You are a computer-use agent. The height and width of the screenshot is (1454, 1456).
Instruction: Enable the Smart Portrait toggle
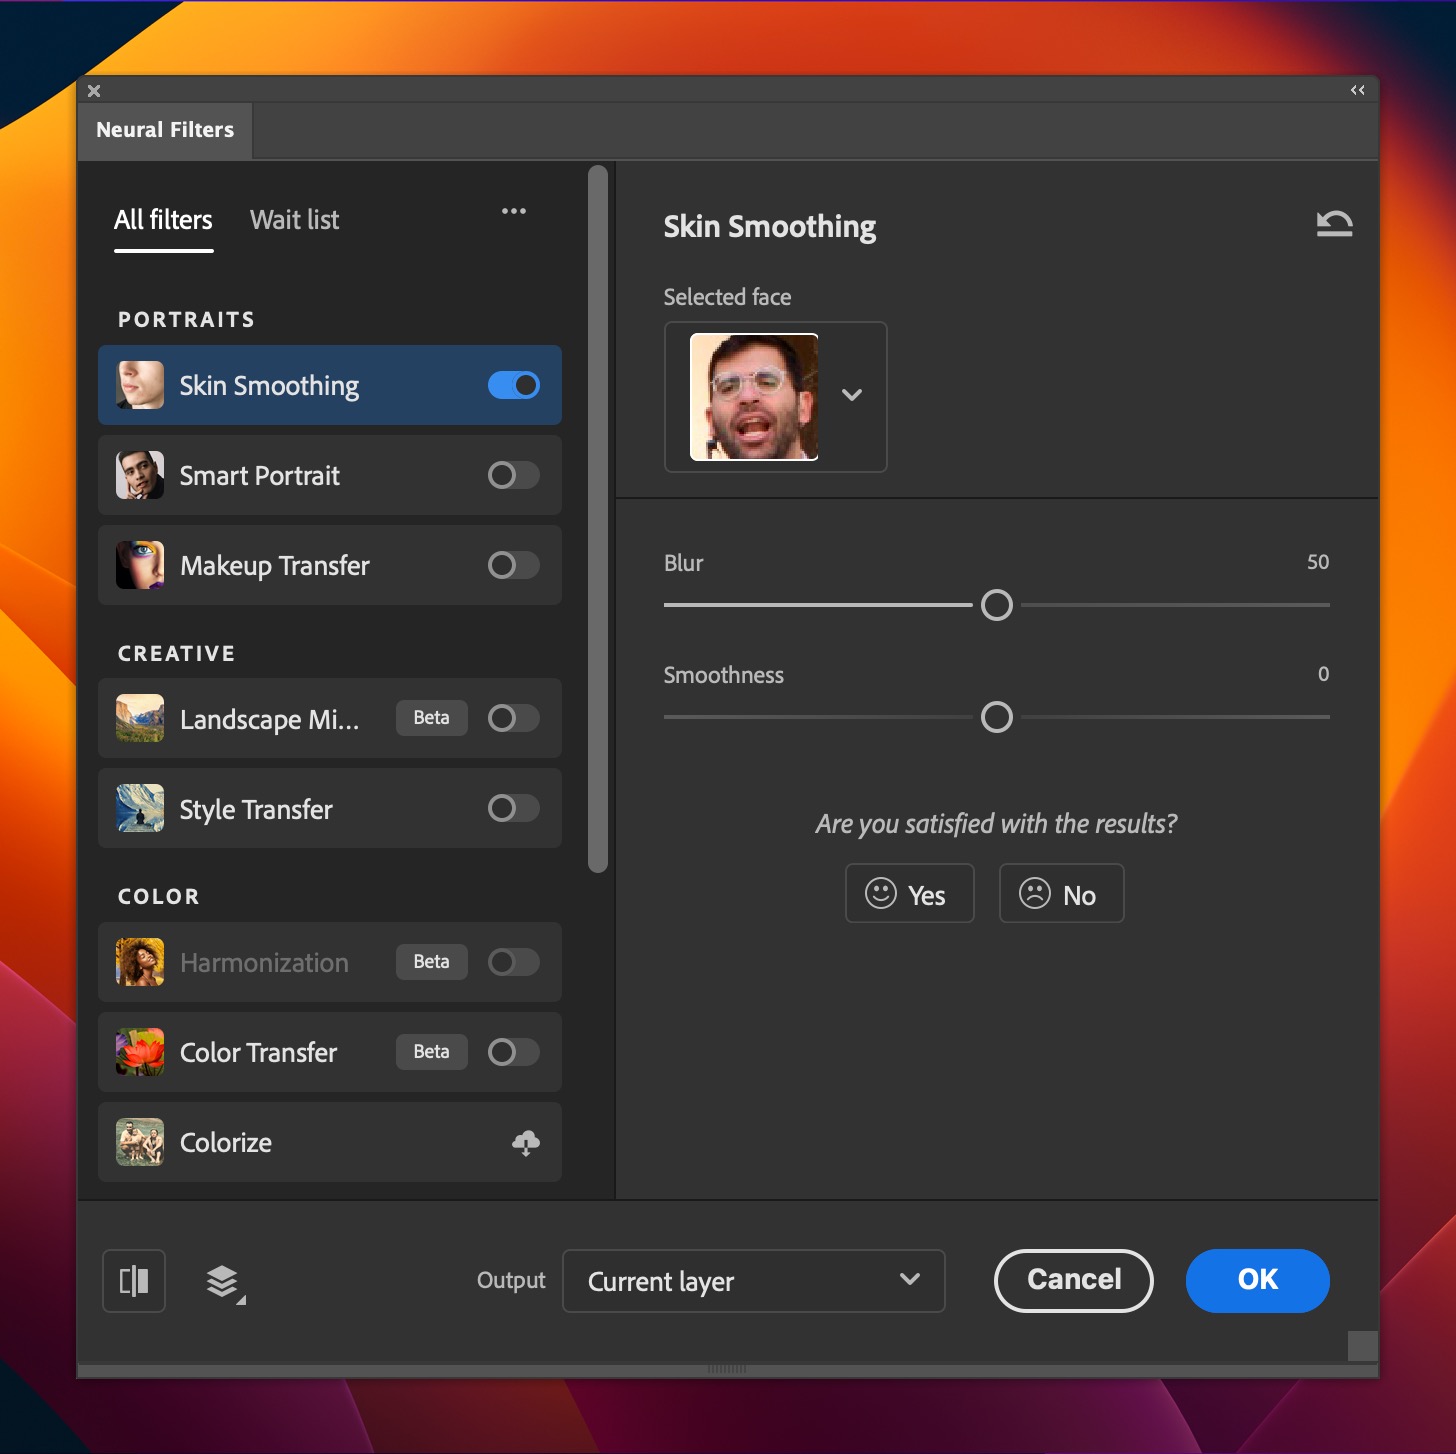coord(514,475)
